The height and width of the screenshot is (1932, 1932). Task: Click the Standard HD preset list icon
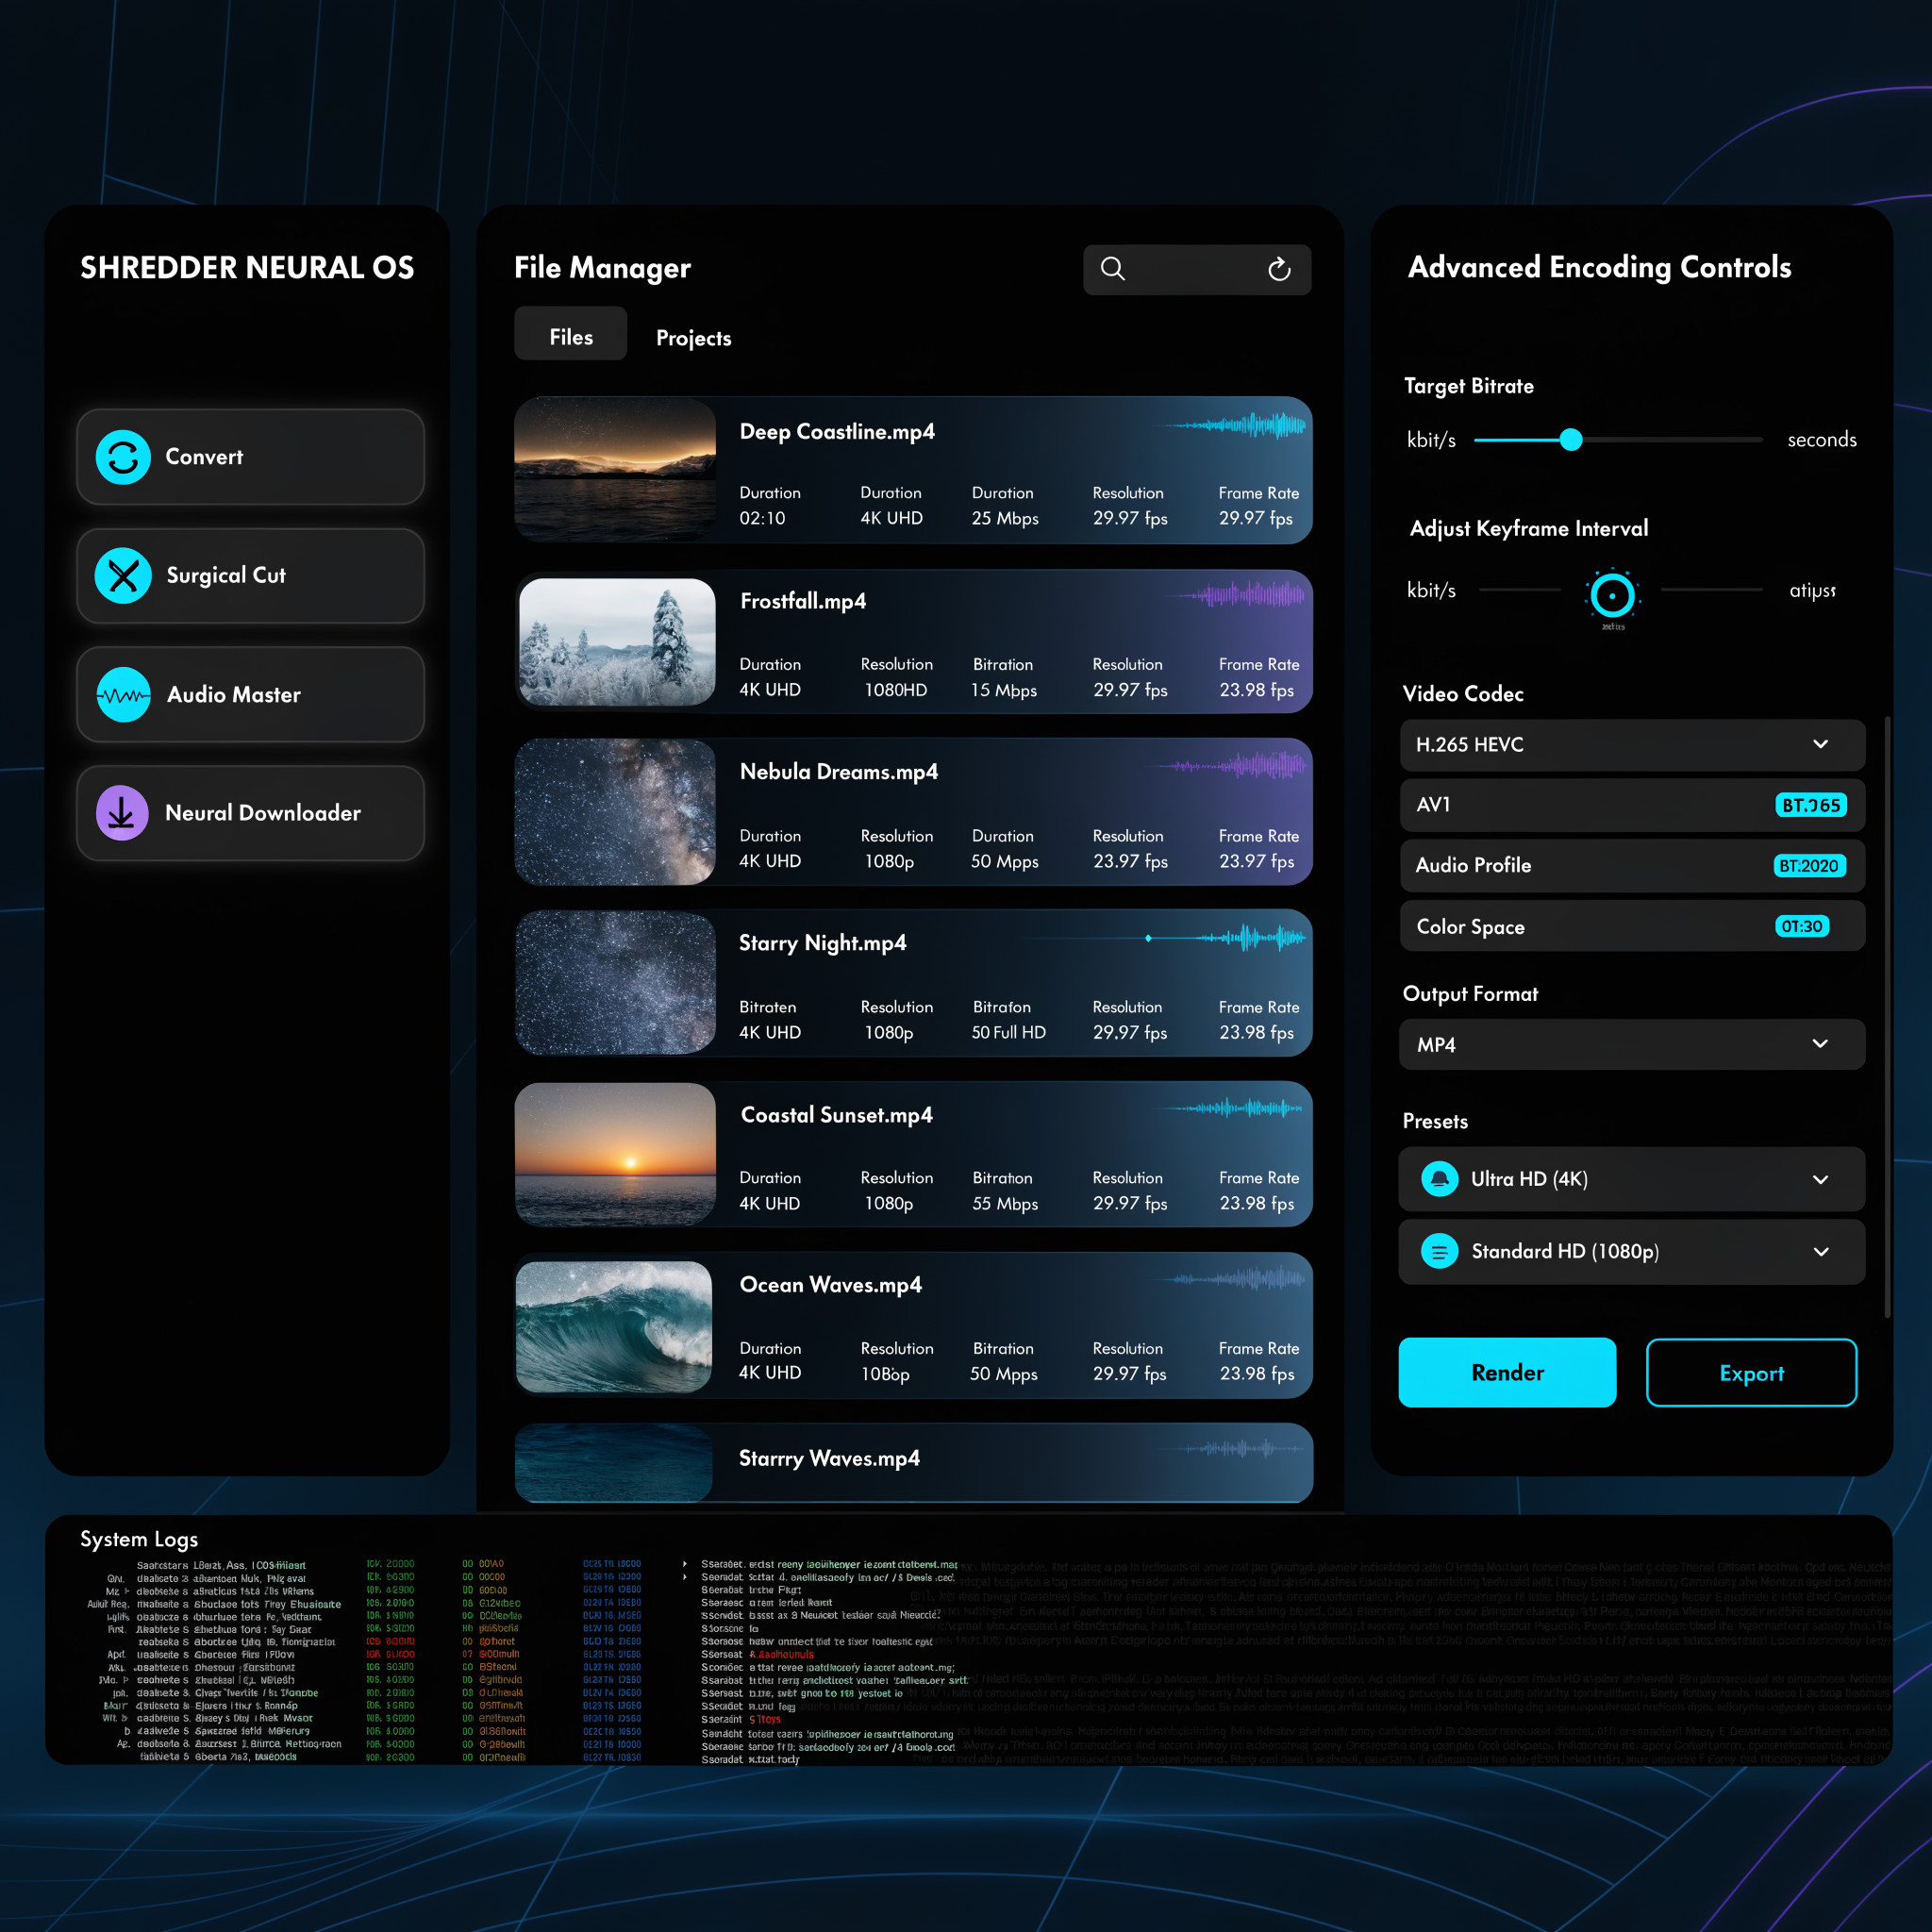coord(1439,1251)
